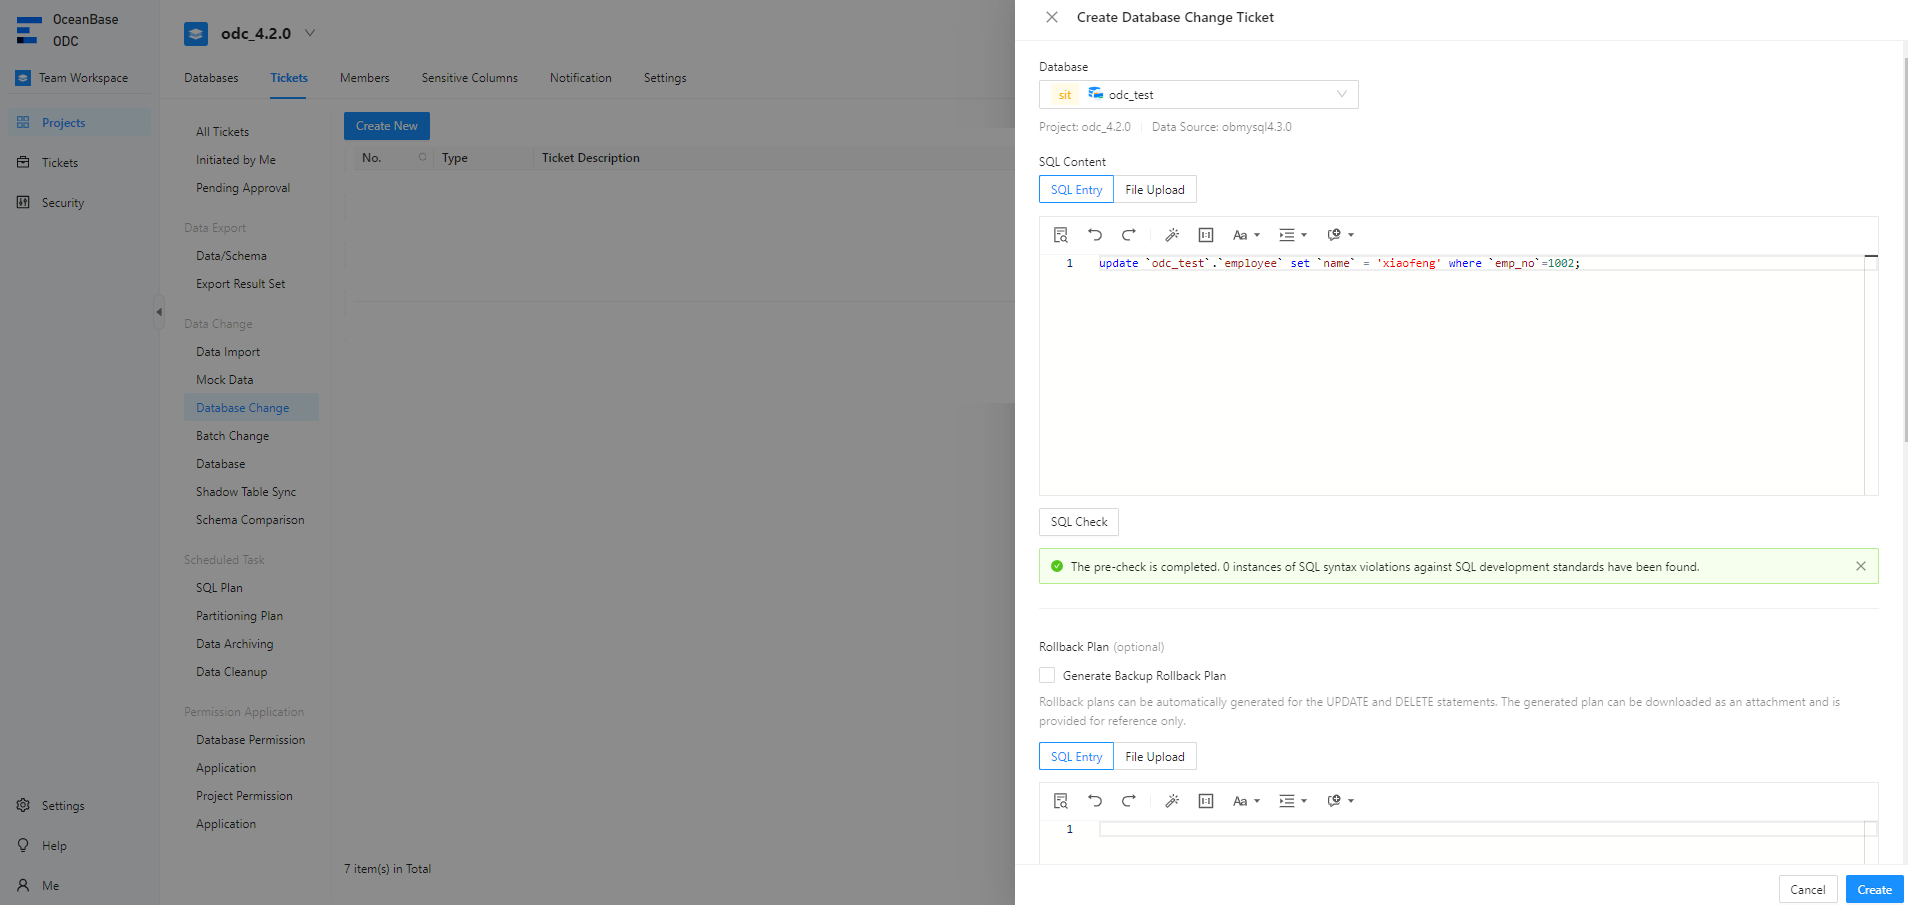Click the 1:1 icon in SQL Content toolbar

click(x=1206, y=235)
